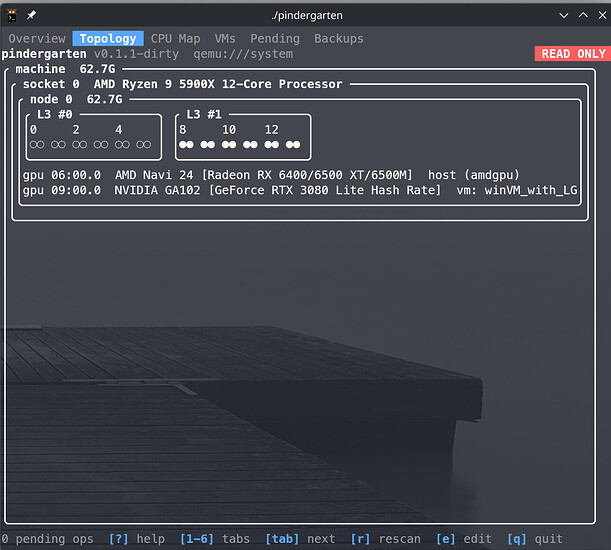This screenshot has height=550, width=611.
Task: Switch to the CPU Map tab
Action: coord(175,39)
